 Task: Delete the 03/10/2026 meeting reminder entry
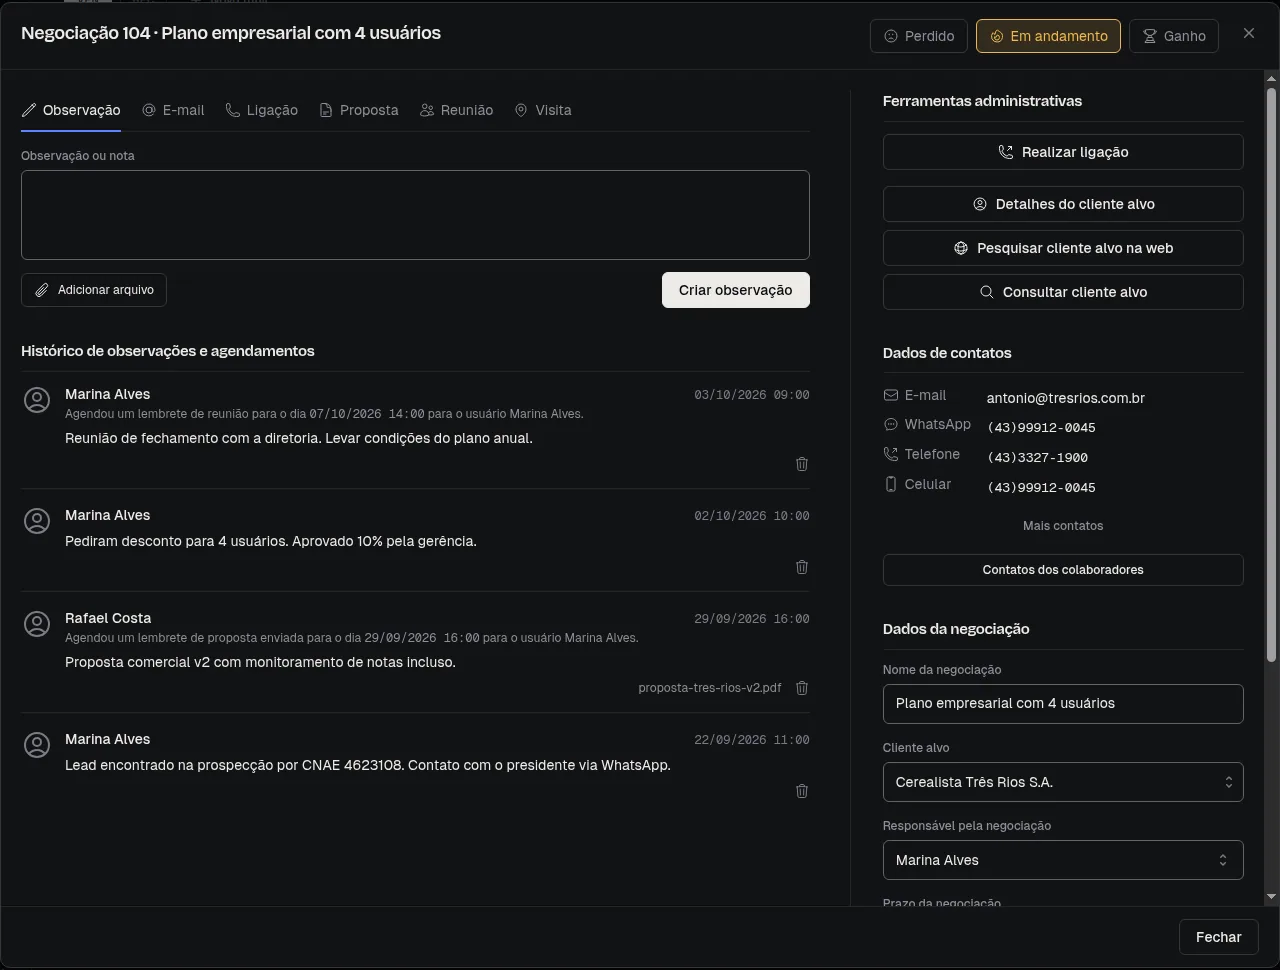coord(802,464)
